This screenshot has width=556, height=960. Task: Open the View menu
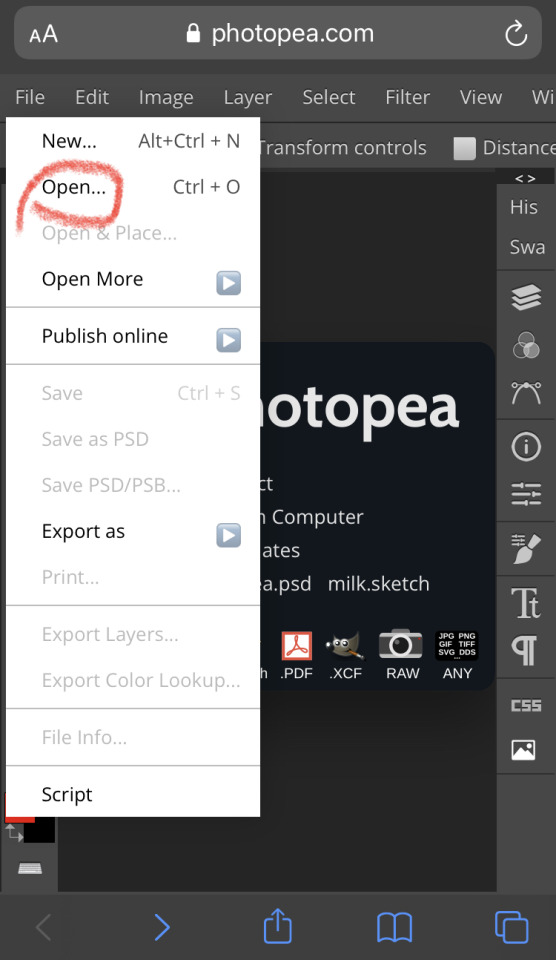(x=481, y=97)
